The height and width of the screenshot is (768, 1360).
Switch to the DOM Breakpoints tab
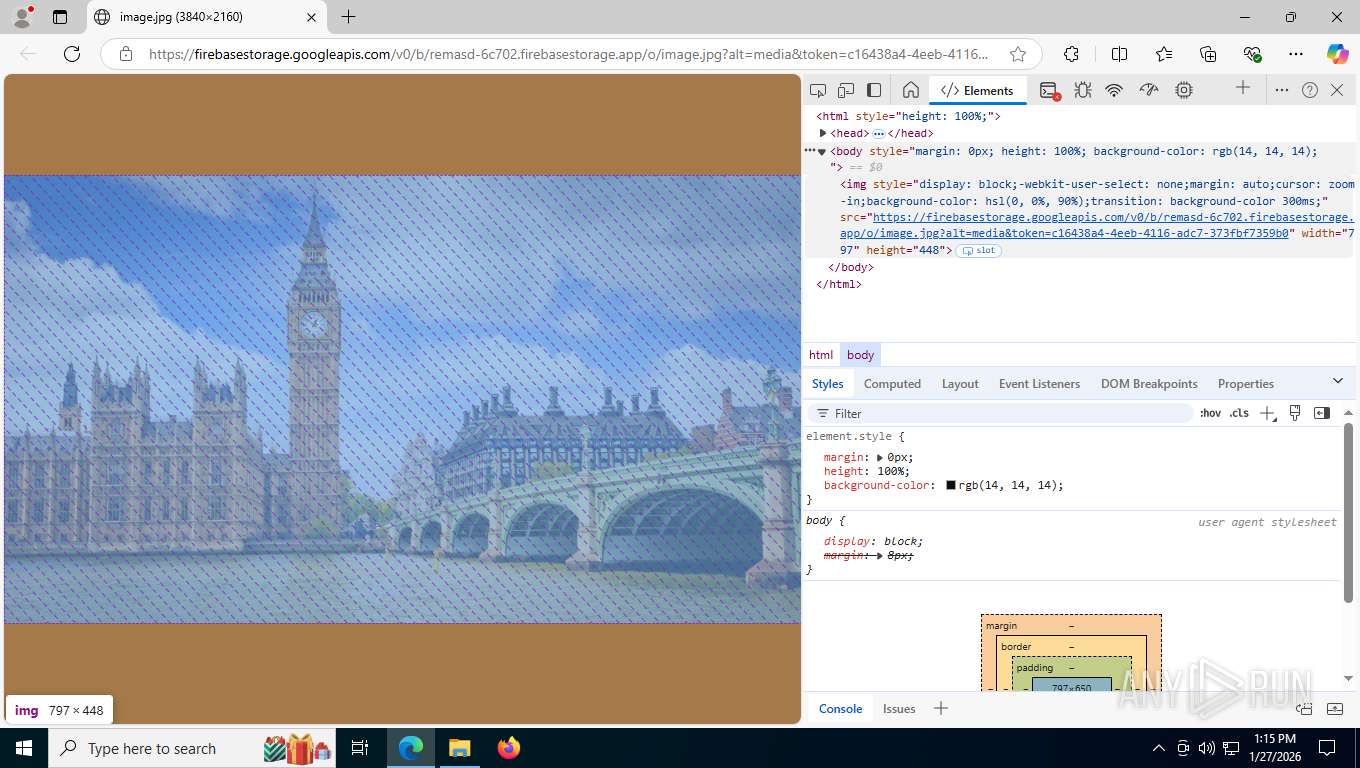(x=1149, y=383)
